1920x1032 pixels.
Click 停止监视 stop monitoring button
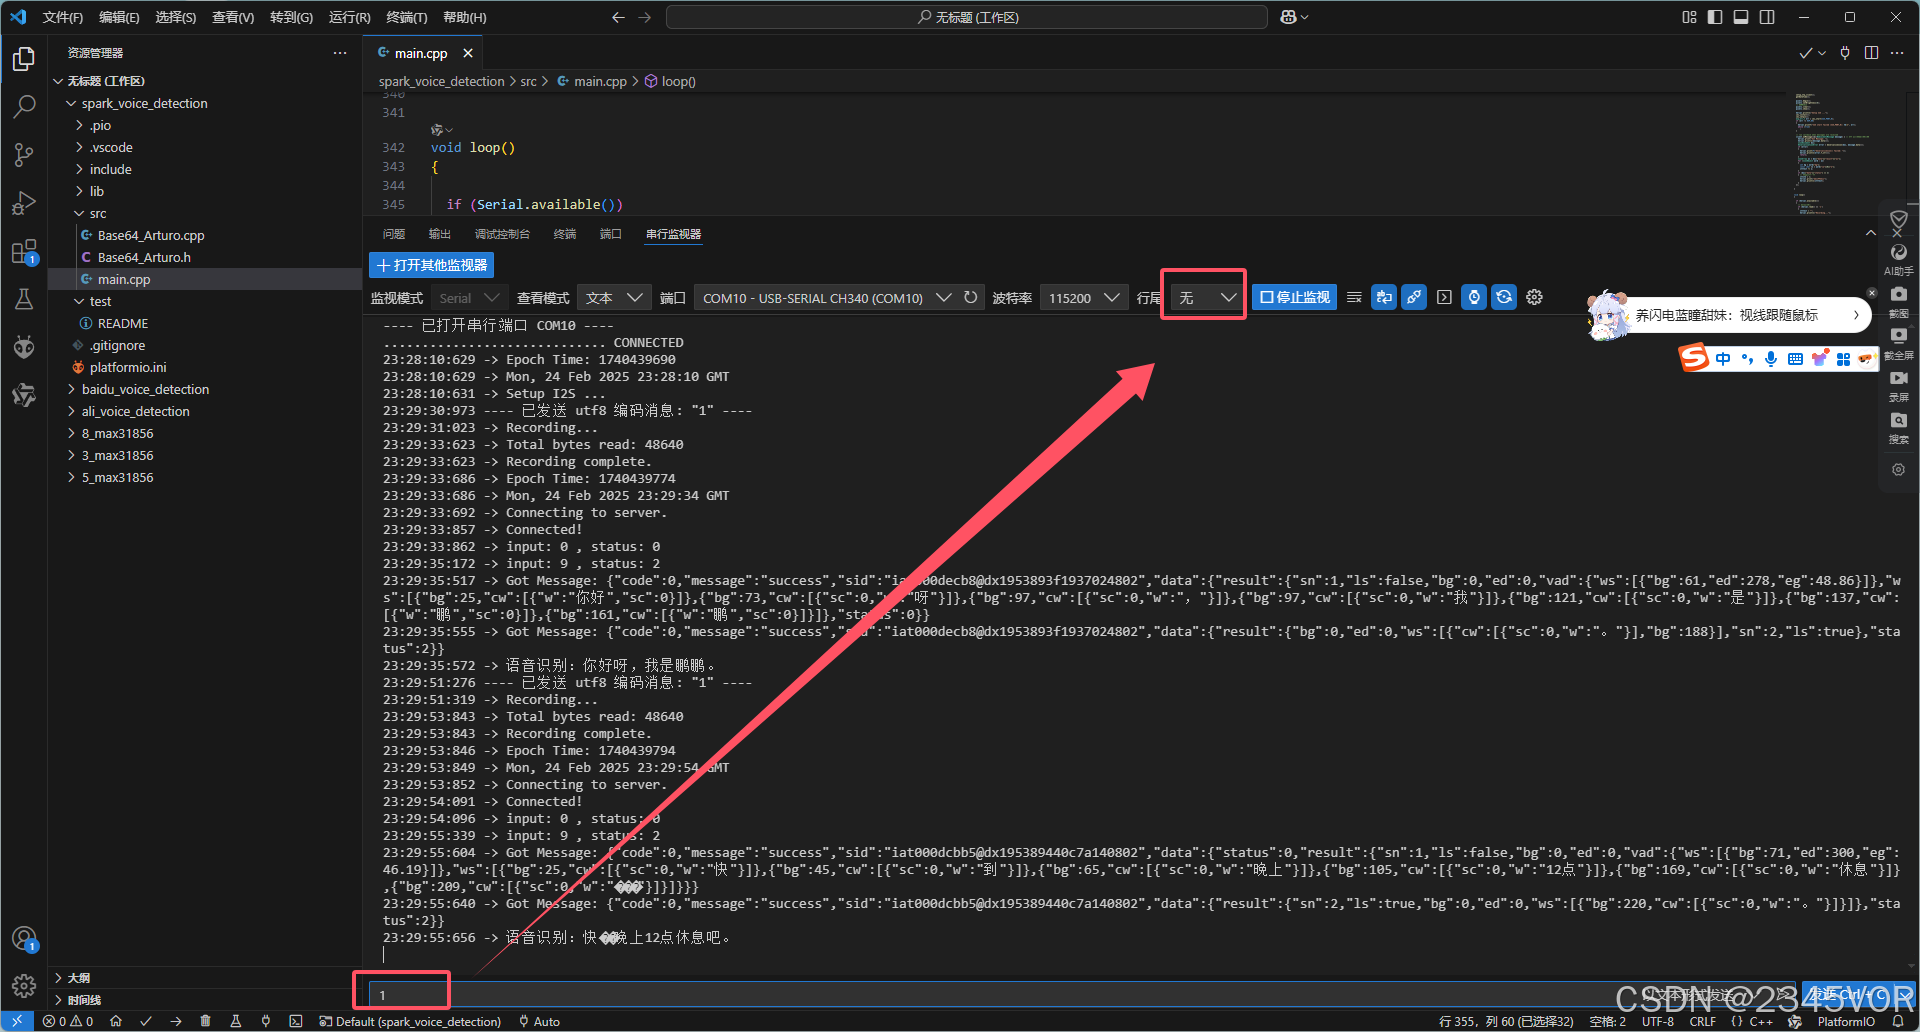(x=1294, y=297)
